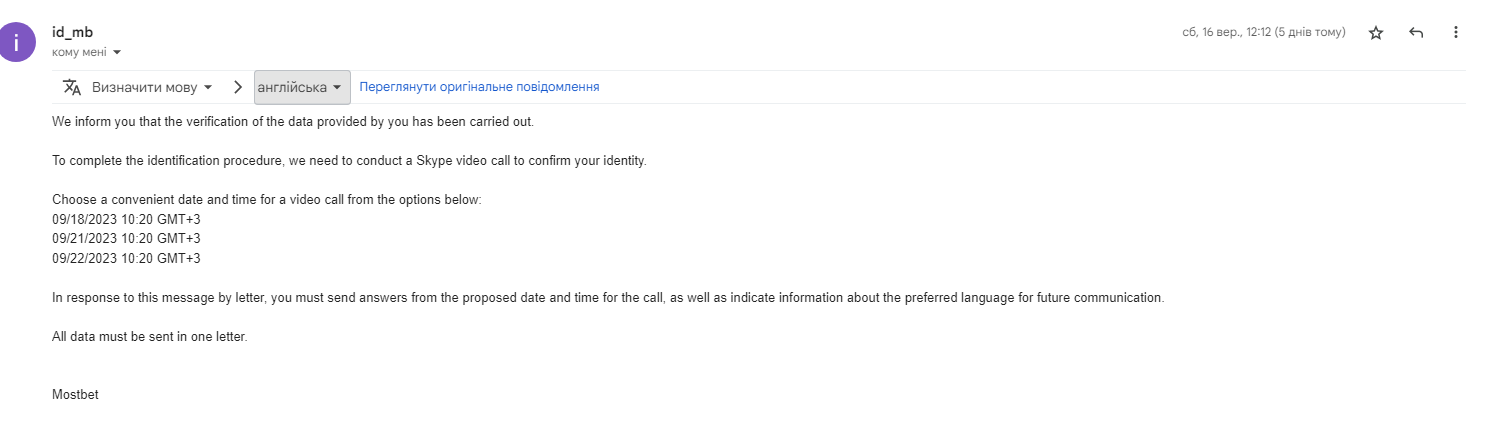Click the 09/21/2023 10:20 date option line

pos(126,239)
